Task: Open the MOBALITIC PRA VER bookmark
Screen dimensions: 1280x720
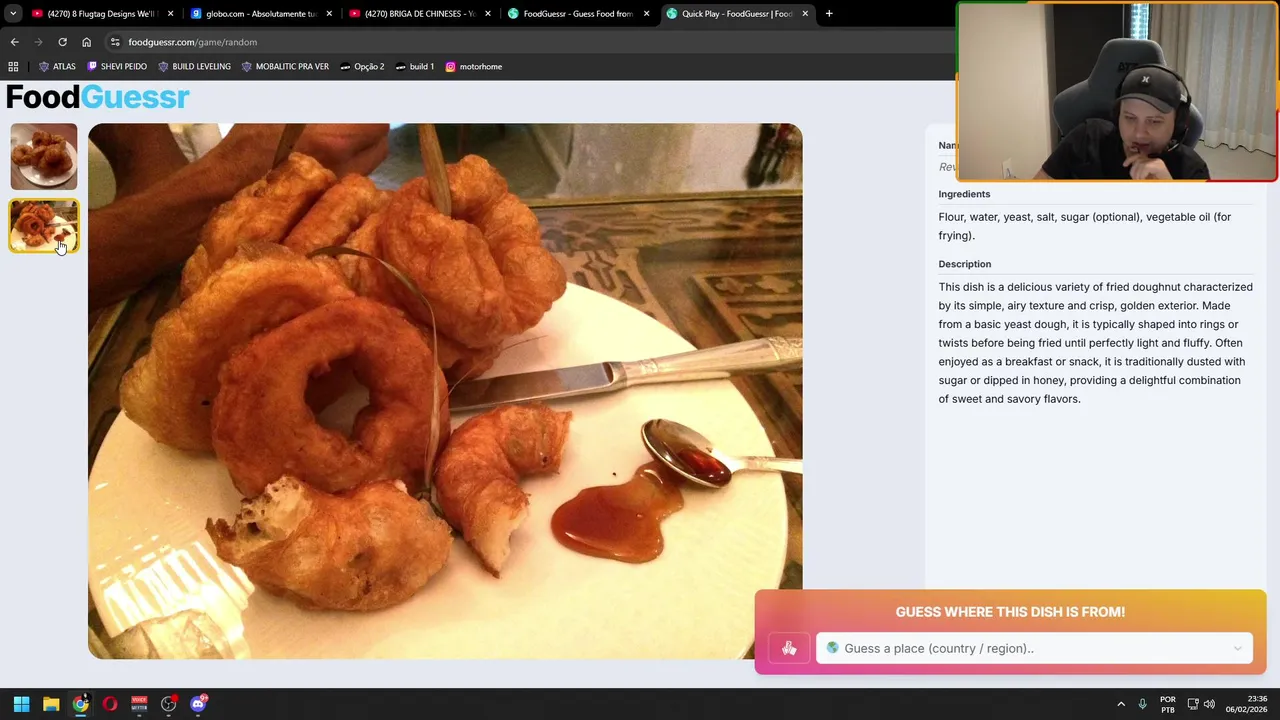Action: (284, 66)
